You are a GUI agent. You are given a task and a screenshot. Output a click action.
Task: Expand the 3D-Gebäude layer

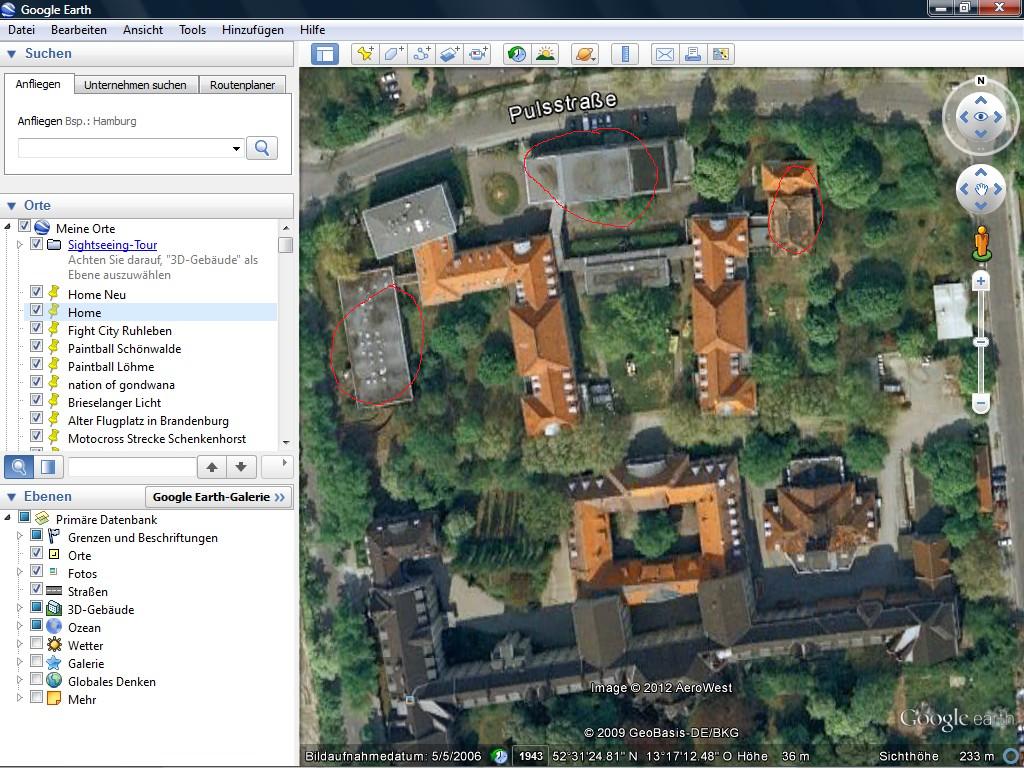20,607
